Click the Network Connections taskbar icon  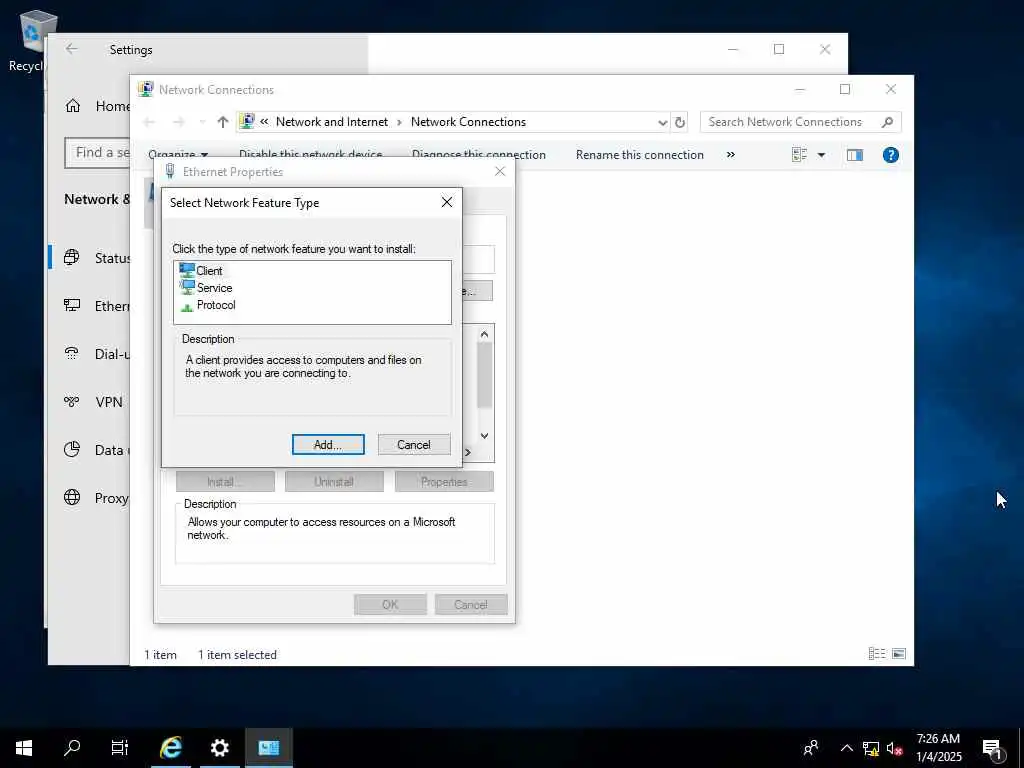pos(268,748)
